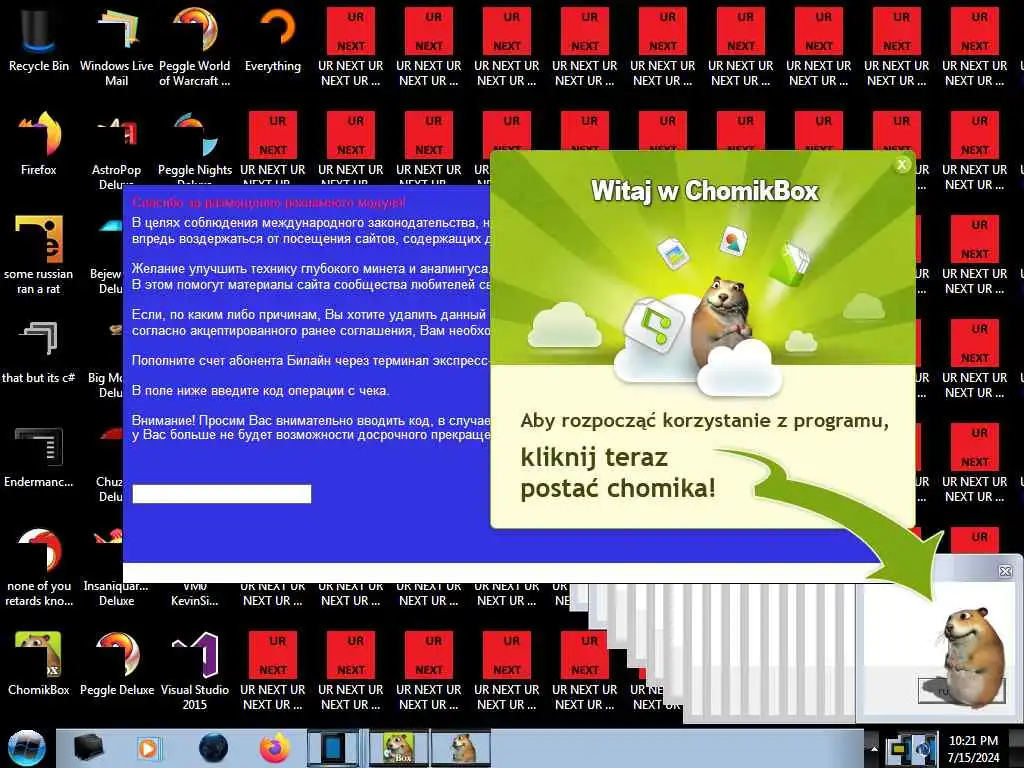Open the ChomikBox desktop shortcut
The width and height of the screenshot is (1024, 768).
click(x=39, y=664)
